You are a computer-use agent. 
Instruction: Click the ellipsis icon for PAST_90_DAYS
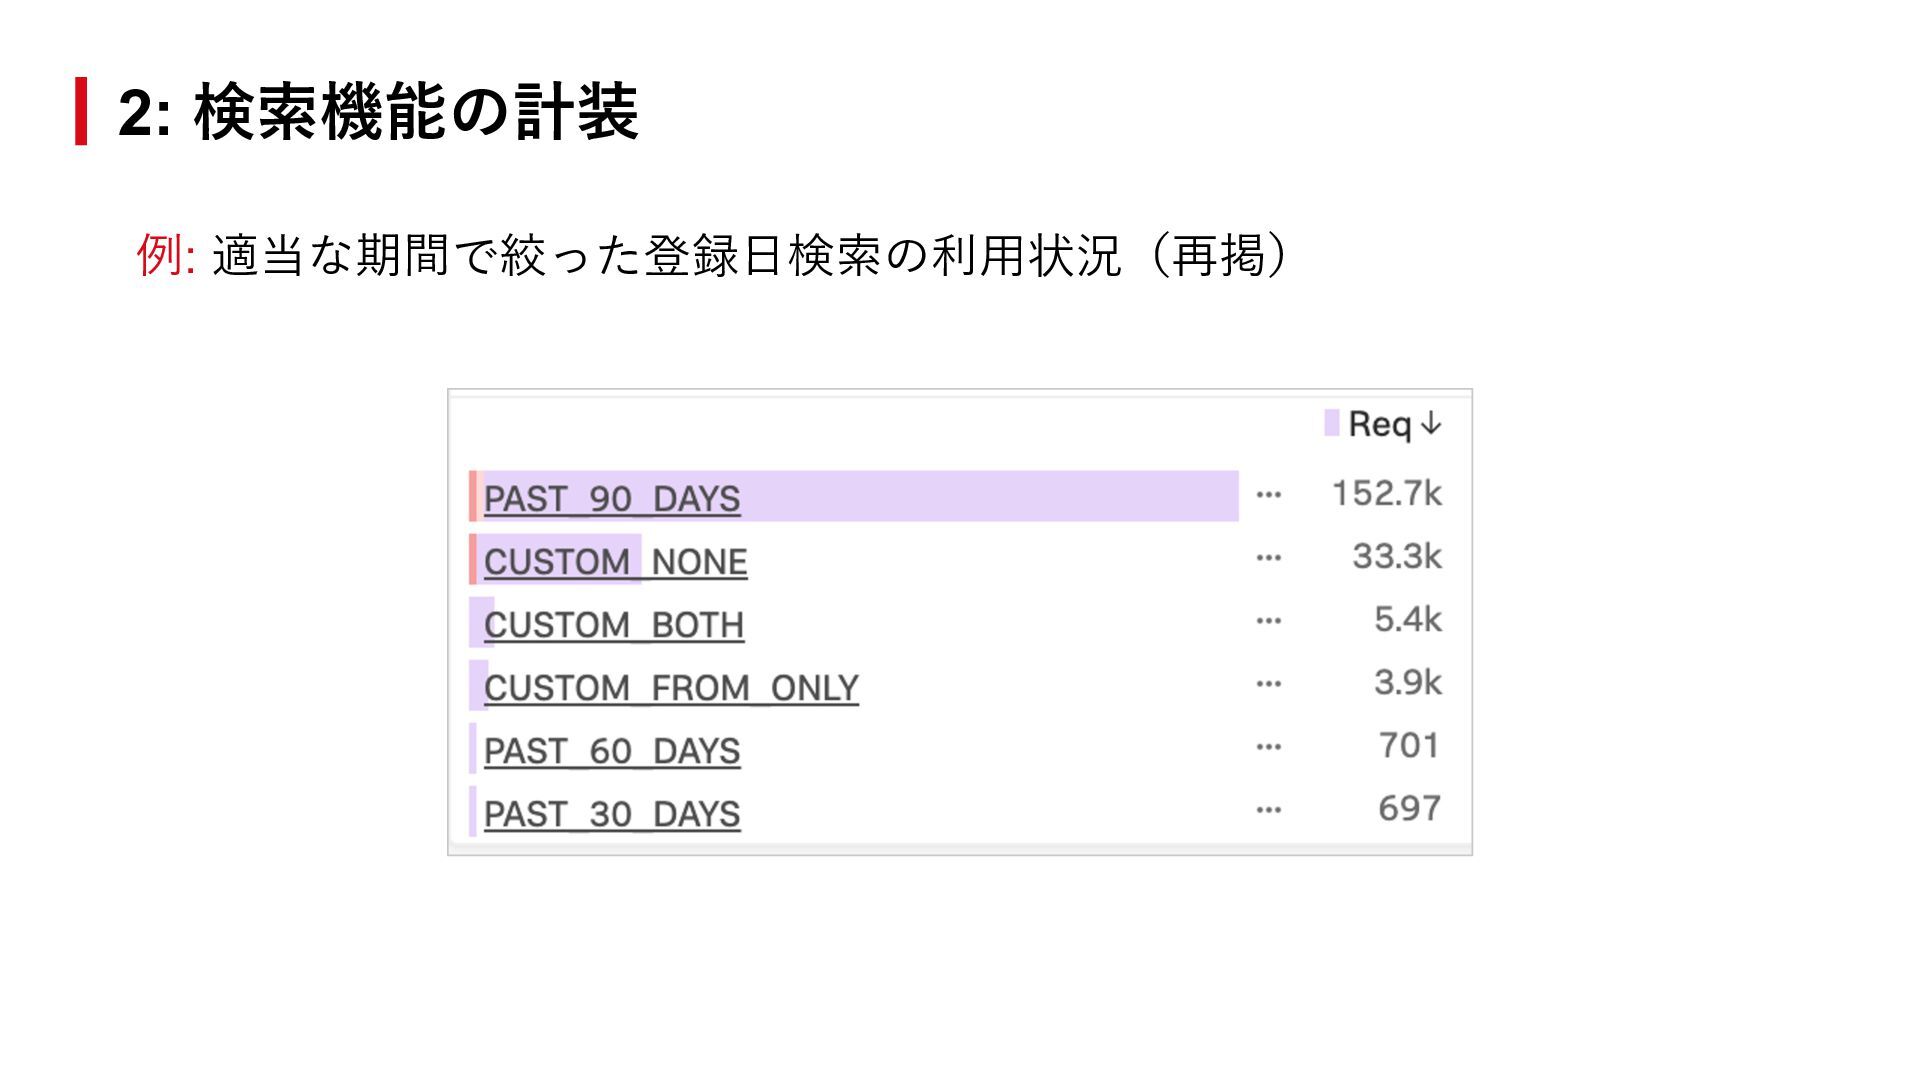tap(1268, 495)
